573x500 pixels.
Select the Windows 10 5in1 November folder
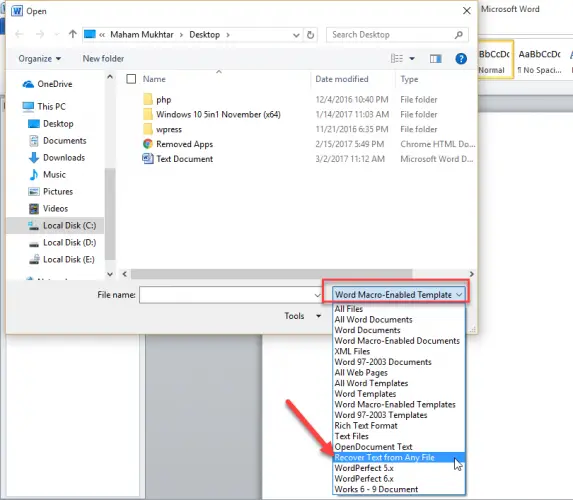(218, 114)
